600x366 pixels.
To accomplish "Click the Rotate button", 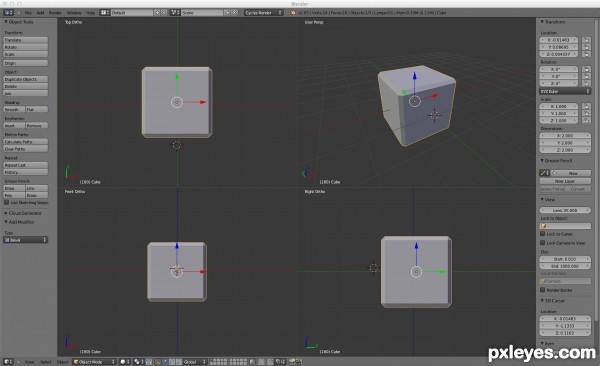I will pos(26,47).
